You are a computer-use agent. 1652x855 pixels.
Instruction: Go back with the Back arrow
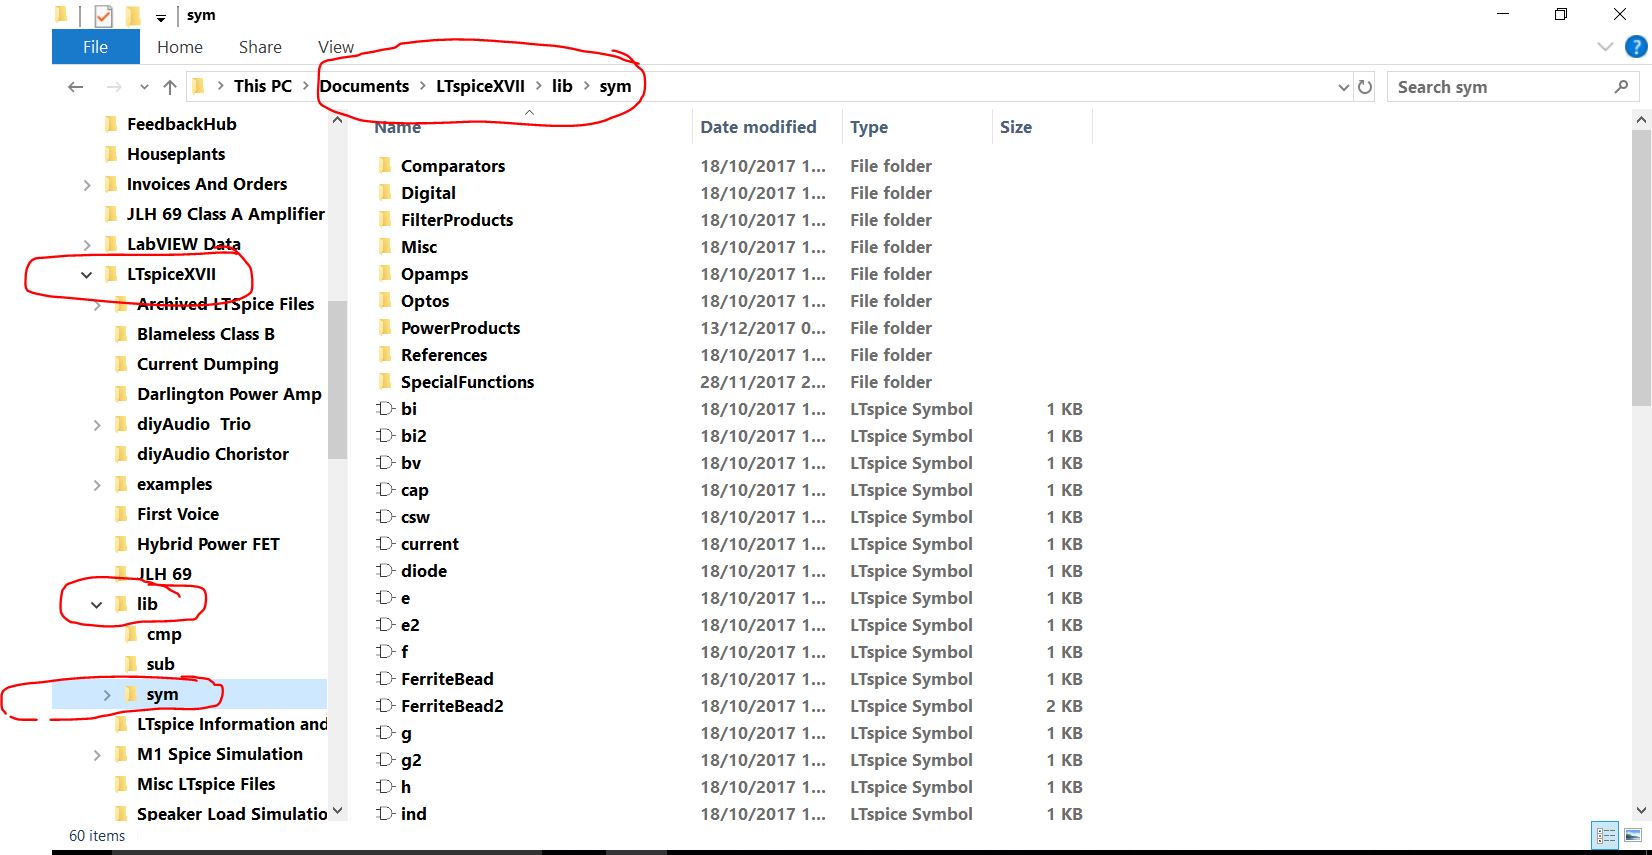click(75, 87)
